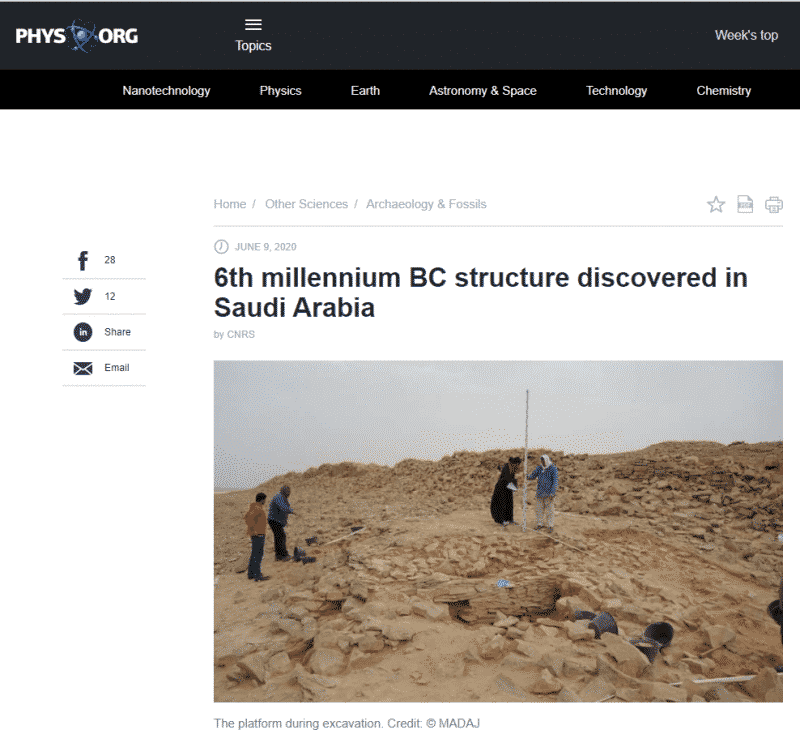Image resolution: width=800 pixels, height=730 pixels.
Task: Click the by CNRS byline
Action: click(234, 335)
